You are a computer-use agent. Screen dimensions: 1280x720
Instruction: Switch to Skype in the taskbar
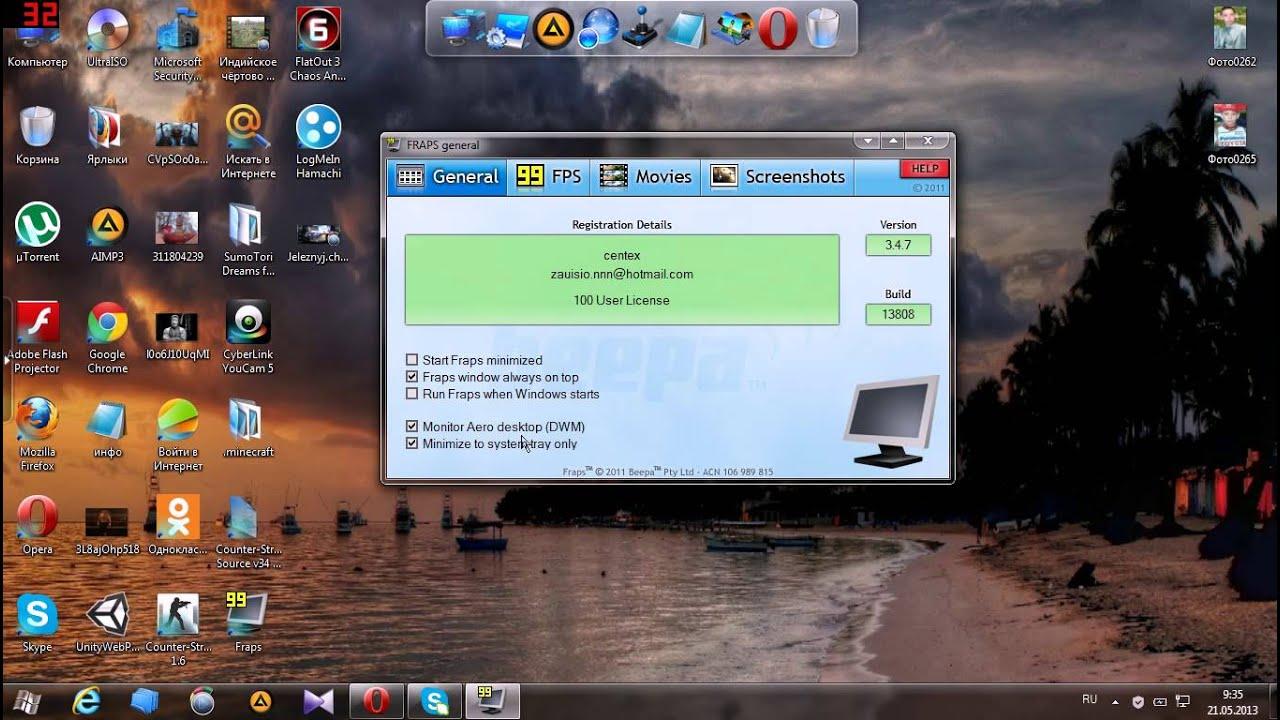[435, 701]
